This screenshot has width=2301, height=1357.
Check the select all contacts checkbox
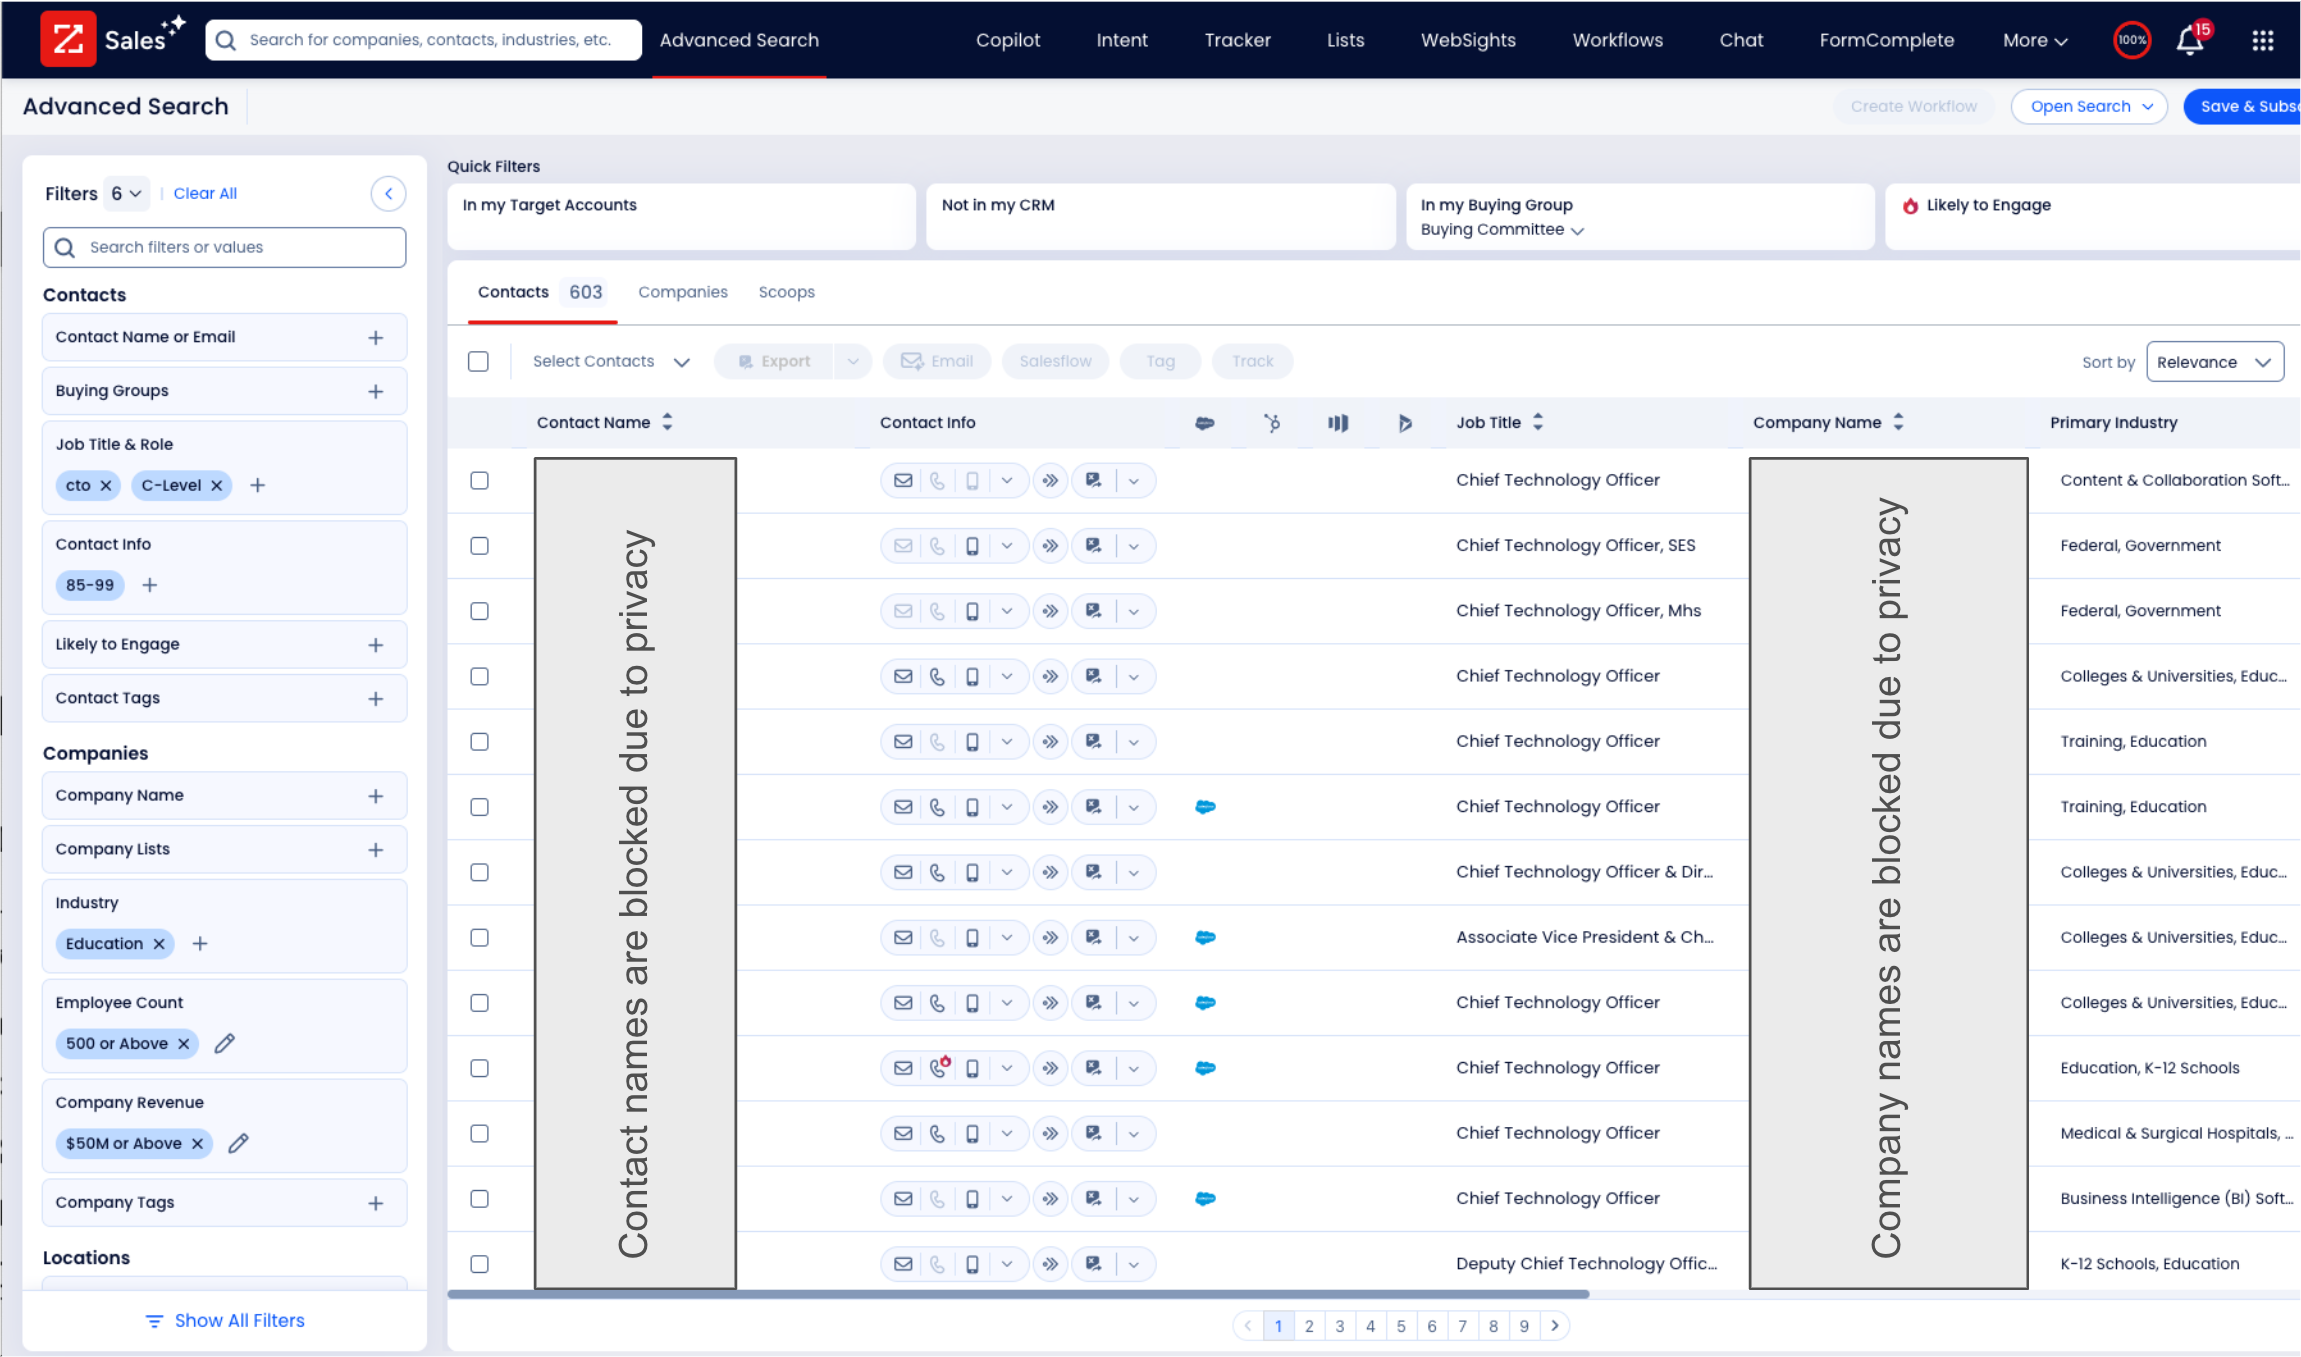[478, 361]
